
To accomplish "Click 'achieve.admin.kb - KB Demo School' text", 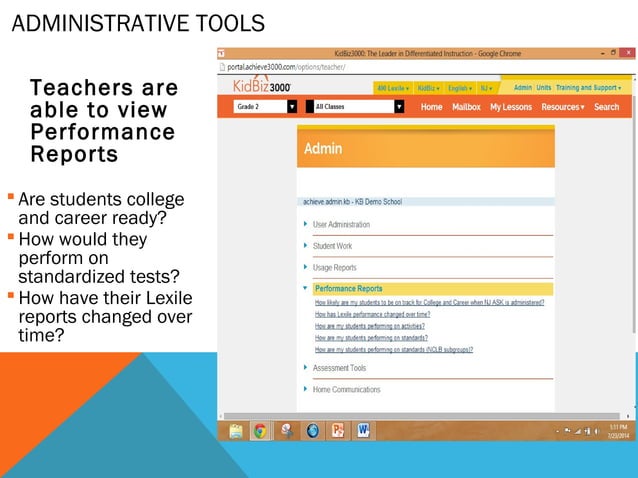I will click(x=352, y=202).
